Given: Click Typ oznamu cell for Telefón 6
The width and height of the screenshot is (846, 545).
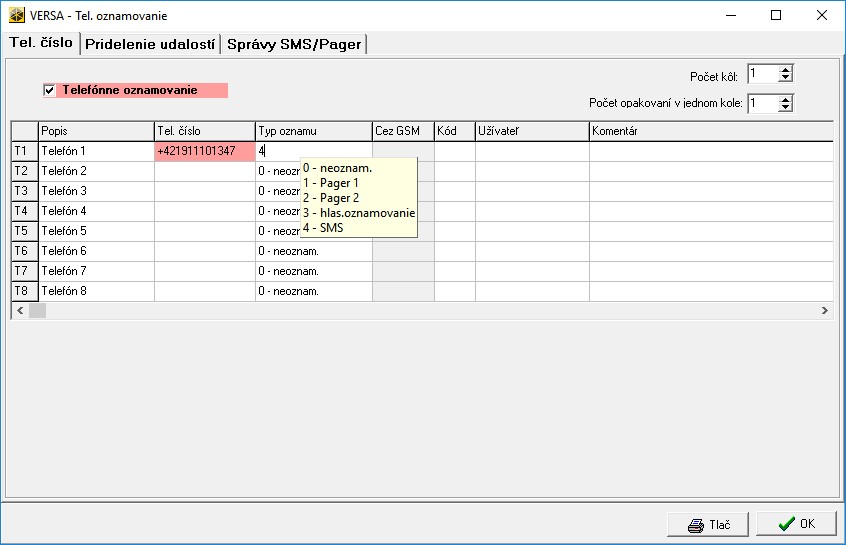Looking at the screenshot, I should pos(313,251).
